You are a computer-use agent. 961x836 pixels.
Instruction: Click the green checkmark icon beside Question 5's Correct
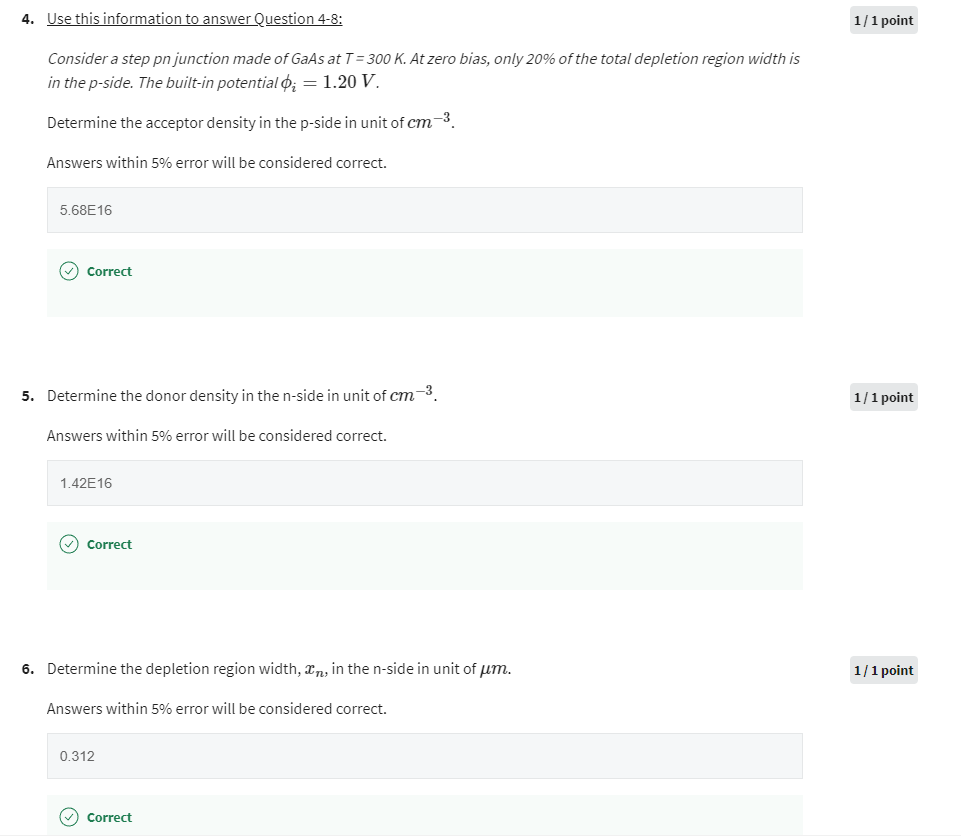(67, 544)
